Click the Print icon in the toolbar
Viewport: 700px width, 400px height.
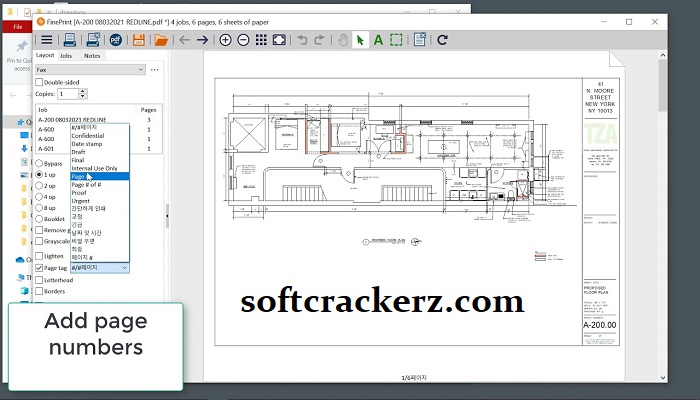click(x=69, y=40)
